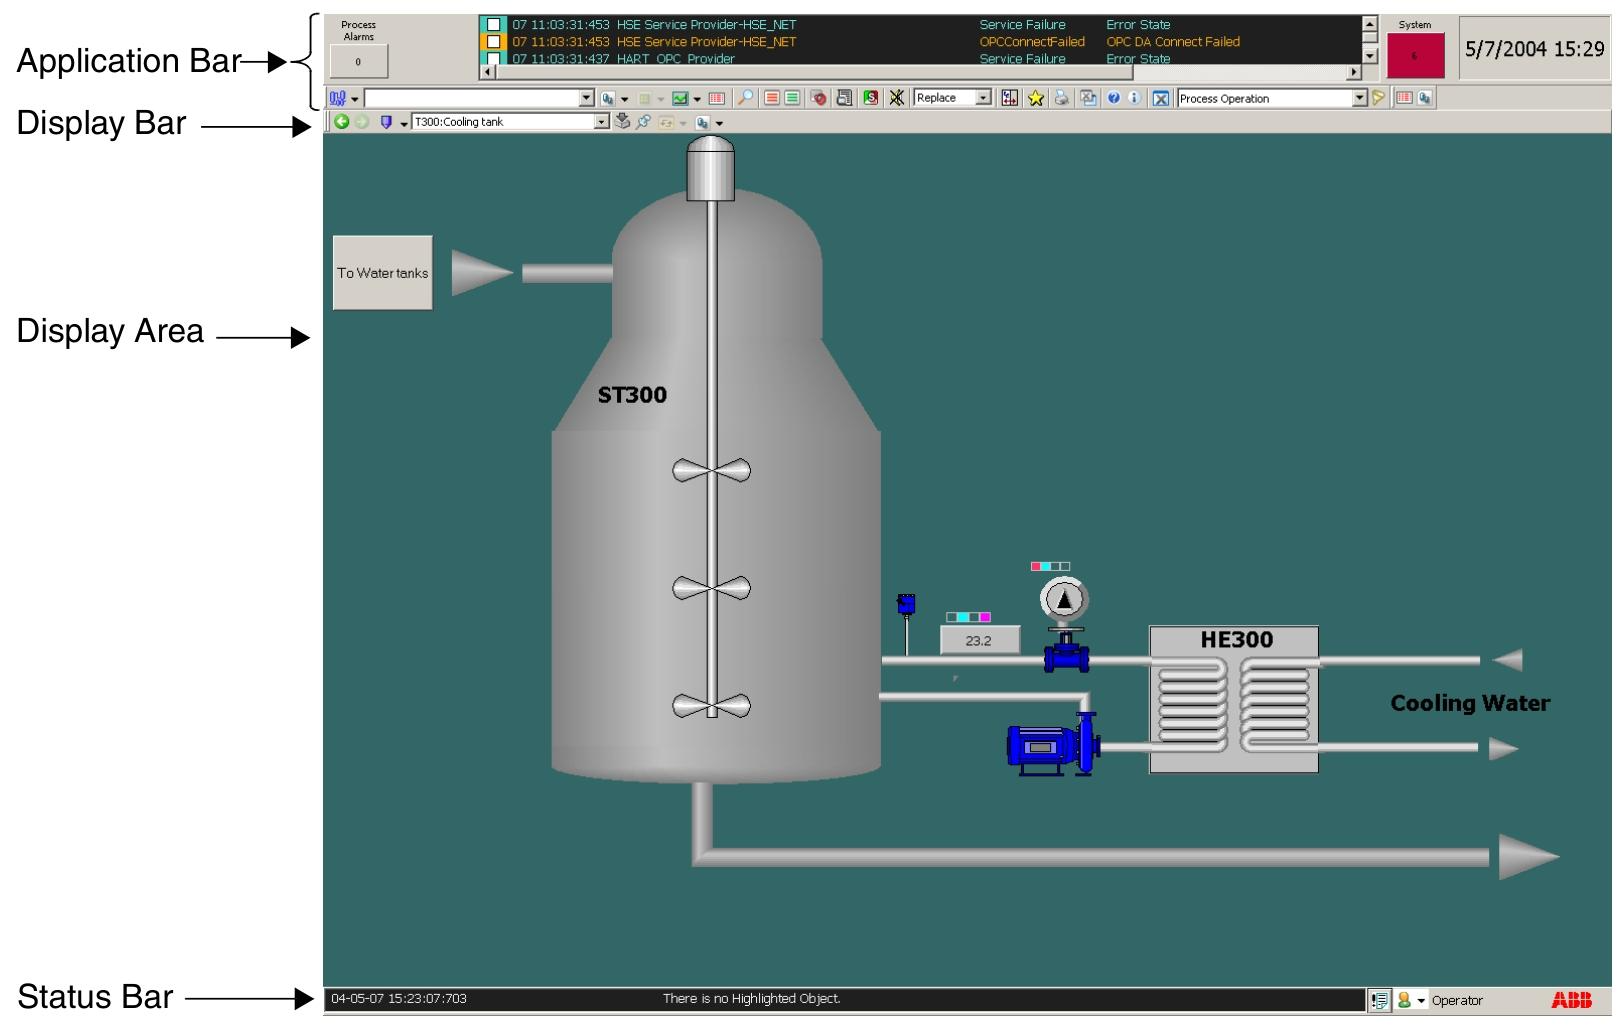Click the printer icon in toolbar
1624x1030 pixels.
coord(1061,98)
